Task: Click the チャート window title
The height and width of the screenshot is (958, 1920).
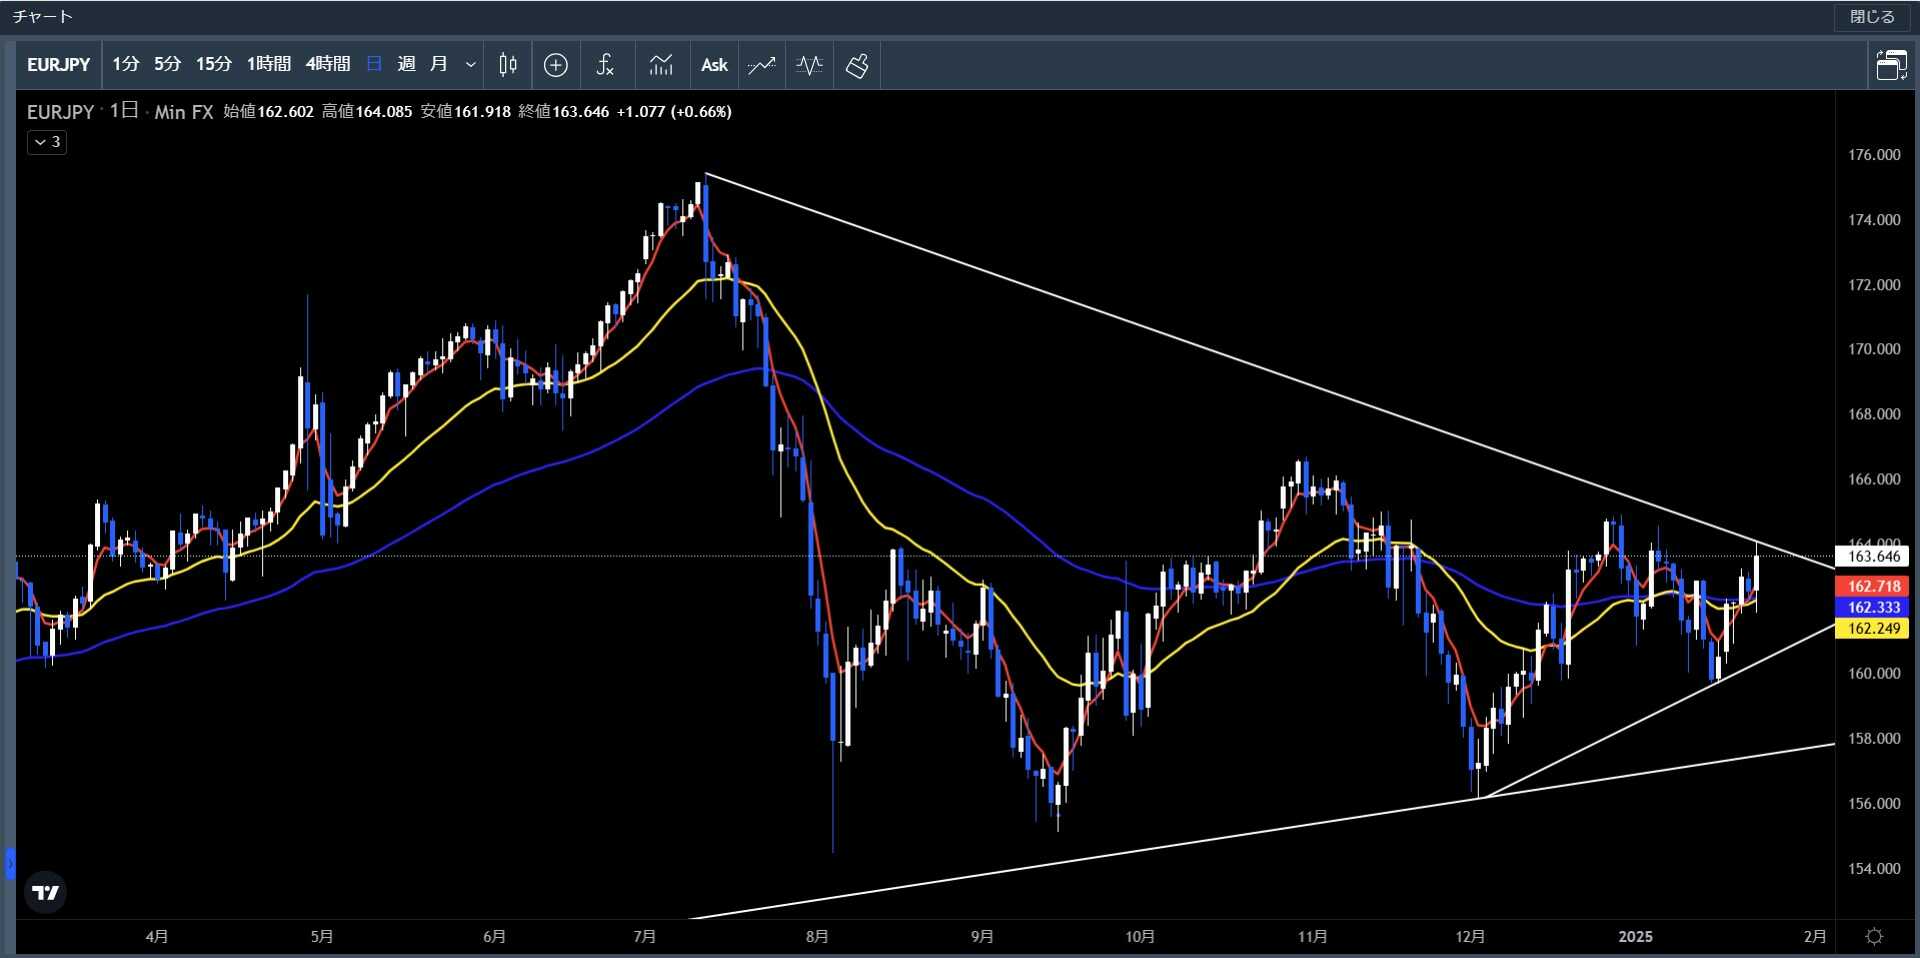Action: coord(42,17)
